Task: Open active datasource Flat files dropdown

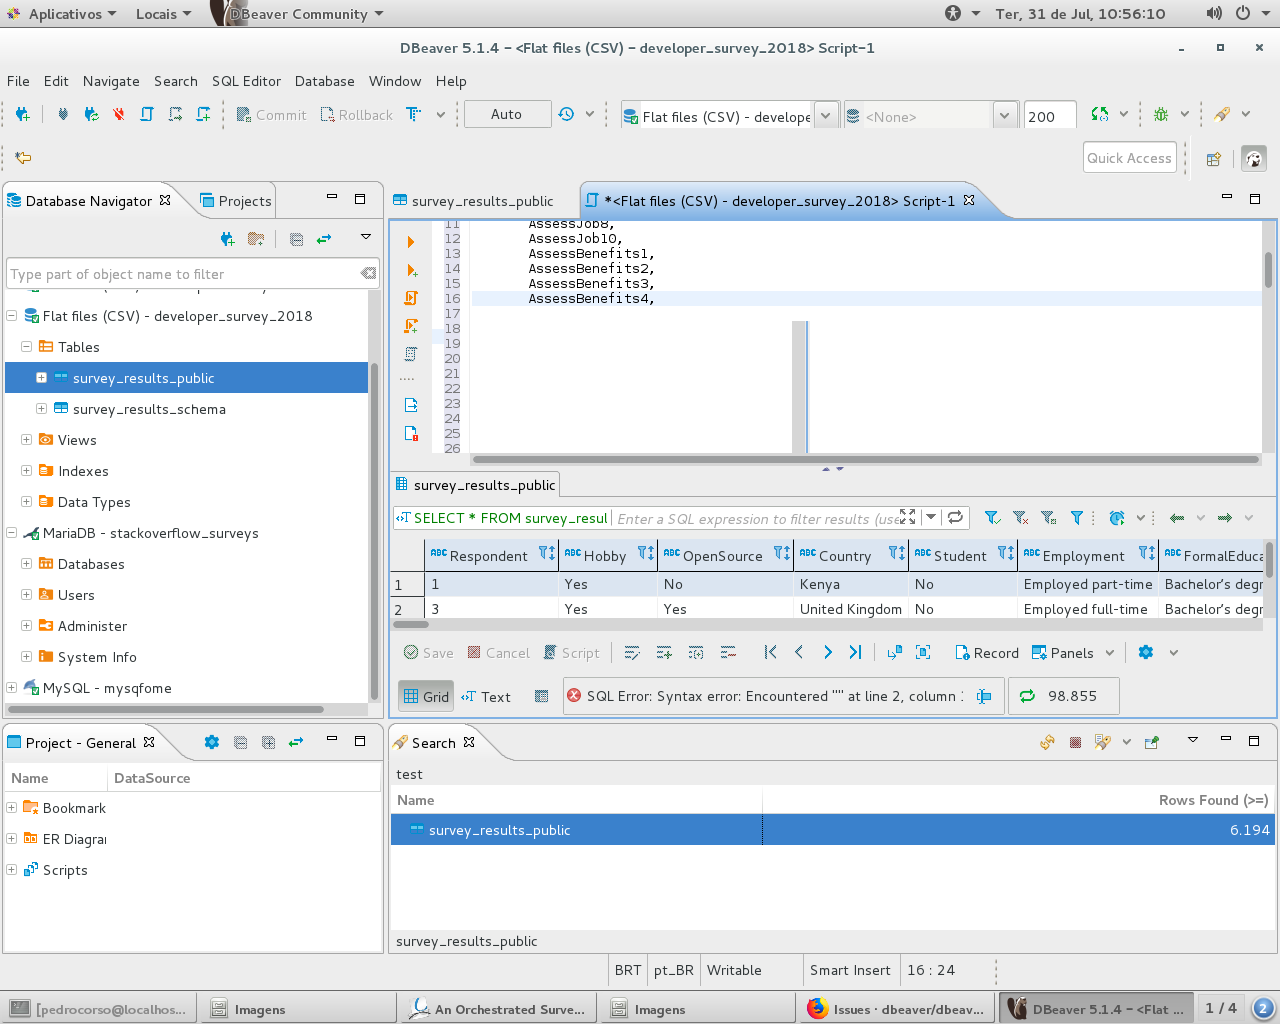Action: [826, 116]
